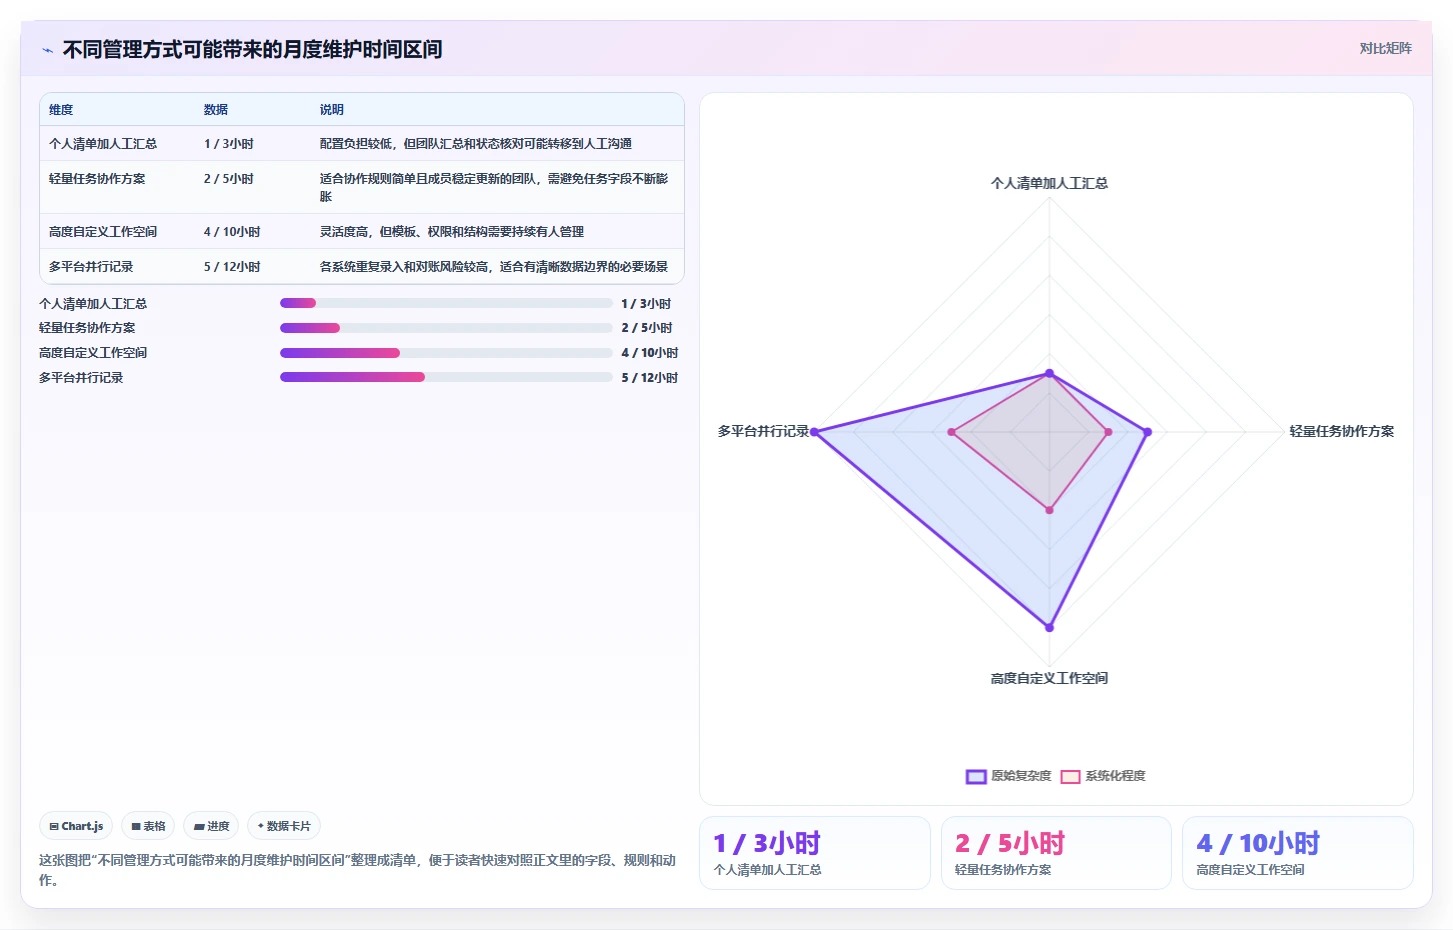Click pink radar point on 轻量任务协作方案 axis
Screen dimensions: 1453x930
coord(1108,432)
